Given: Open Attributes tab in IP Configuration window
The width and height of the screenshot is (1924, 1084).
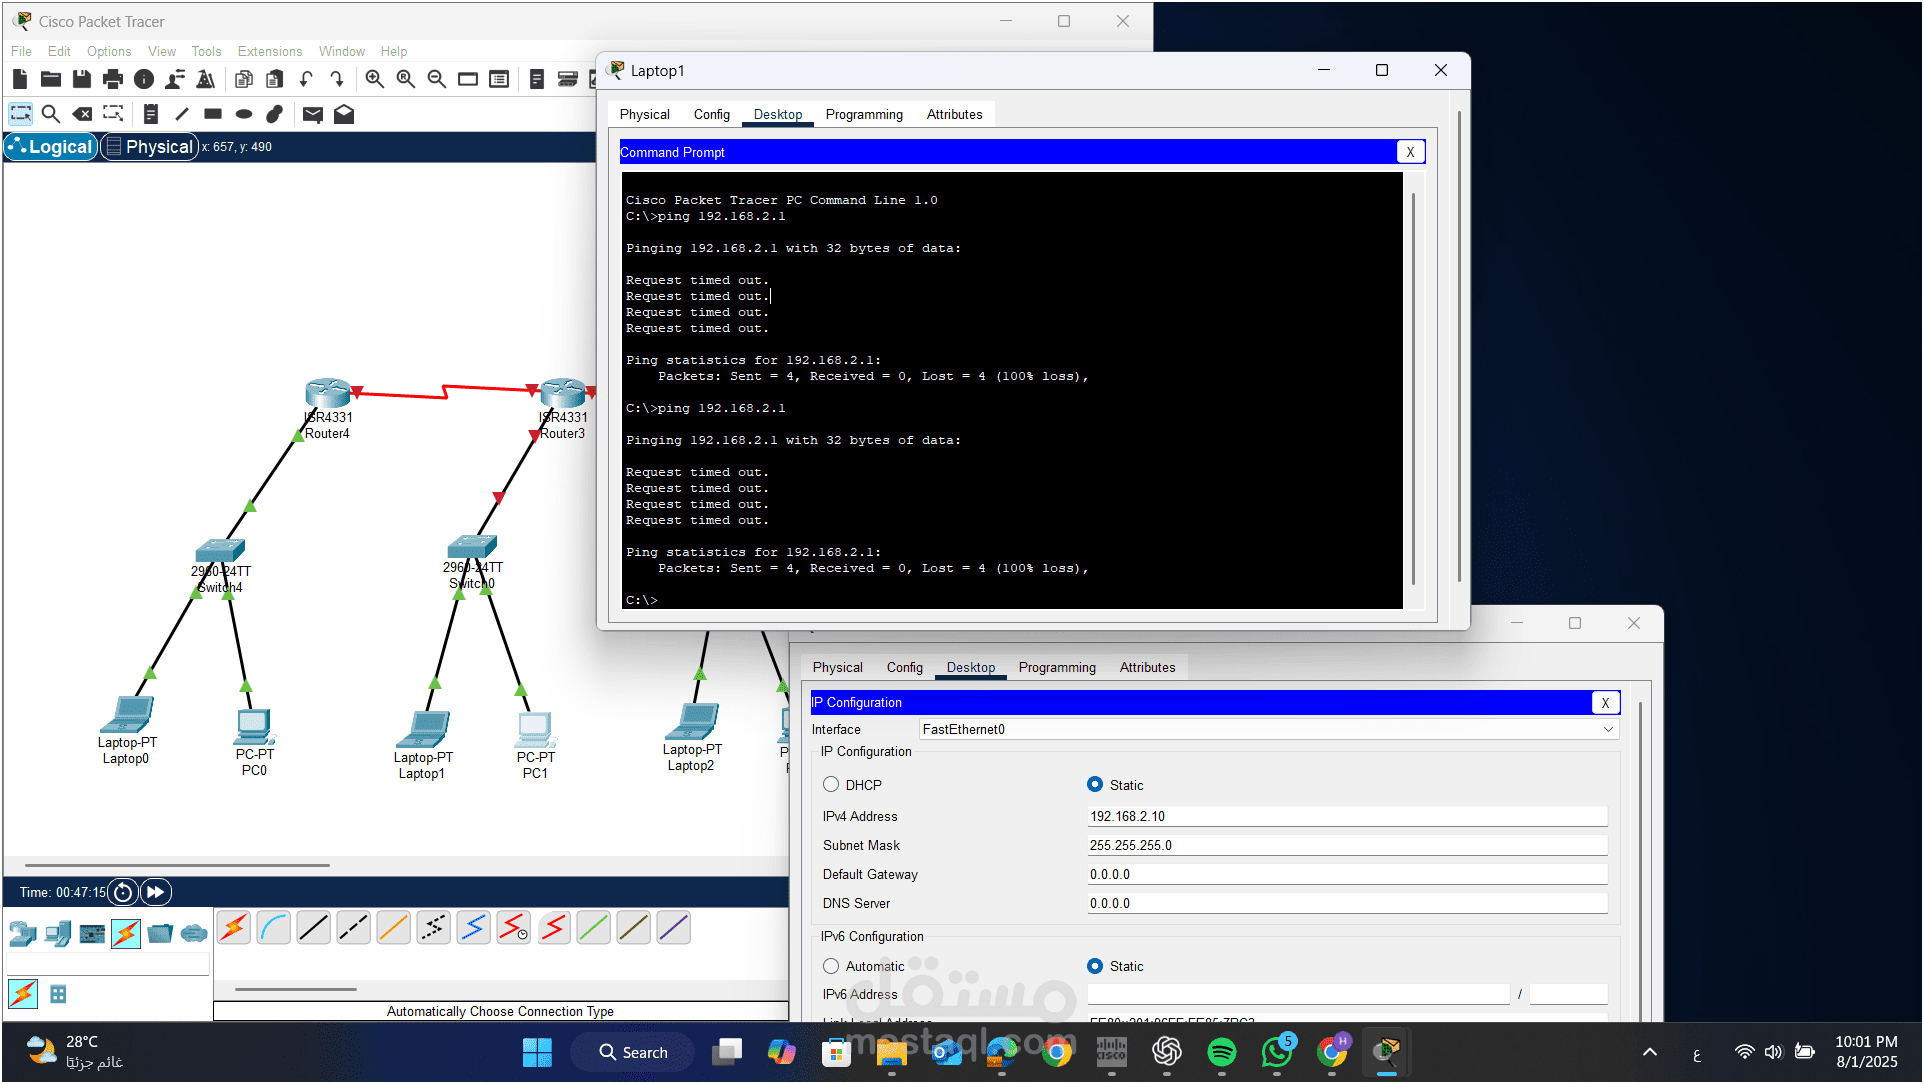Looking at the screenshot, I should click(1148, 668).
